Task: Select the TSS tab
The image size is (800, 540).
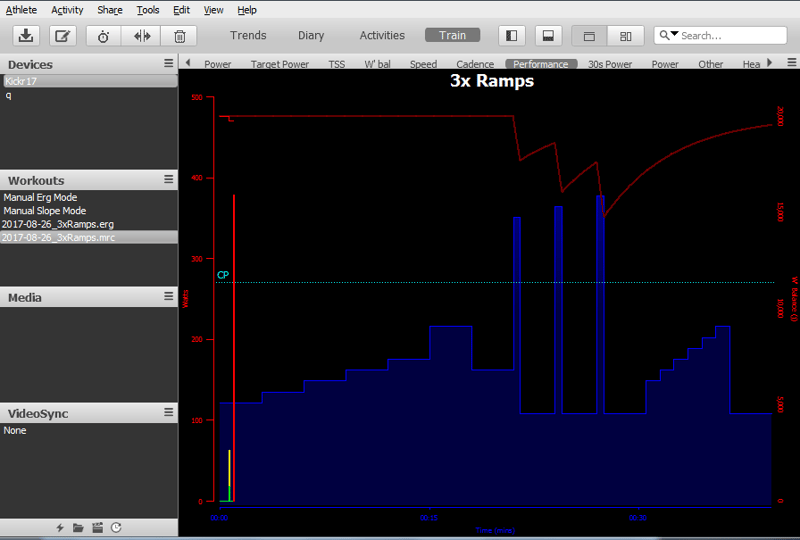Action: click(337, 64)
